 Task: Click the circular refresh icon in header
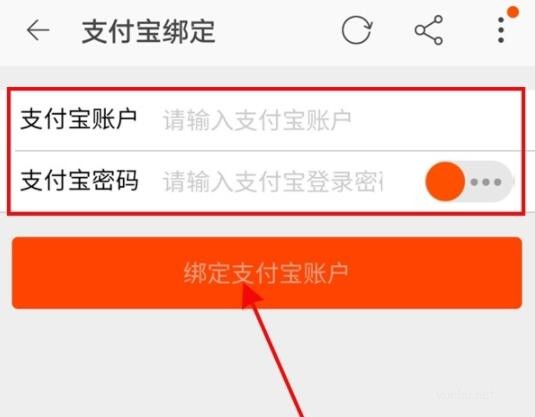(x=357, y=30)
